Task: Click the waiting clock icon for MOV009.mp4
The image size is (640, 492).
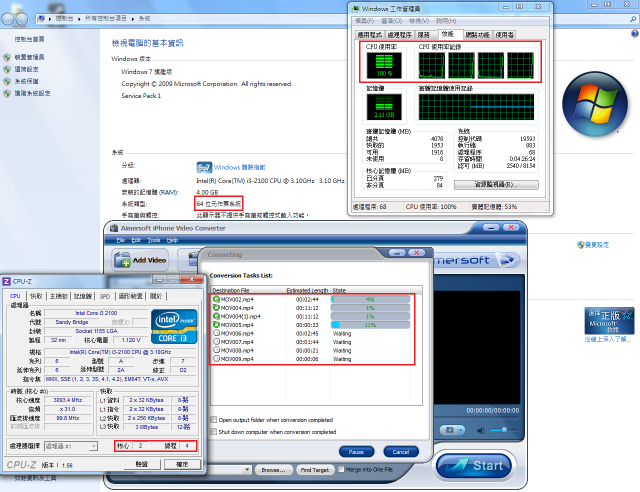Action: tap(216, 359)
